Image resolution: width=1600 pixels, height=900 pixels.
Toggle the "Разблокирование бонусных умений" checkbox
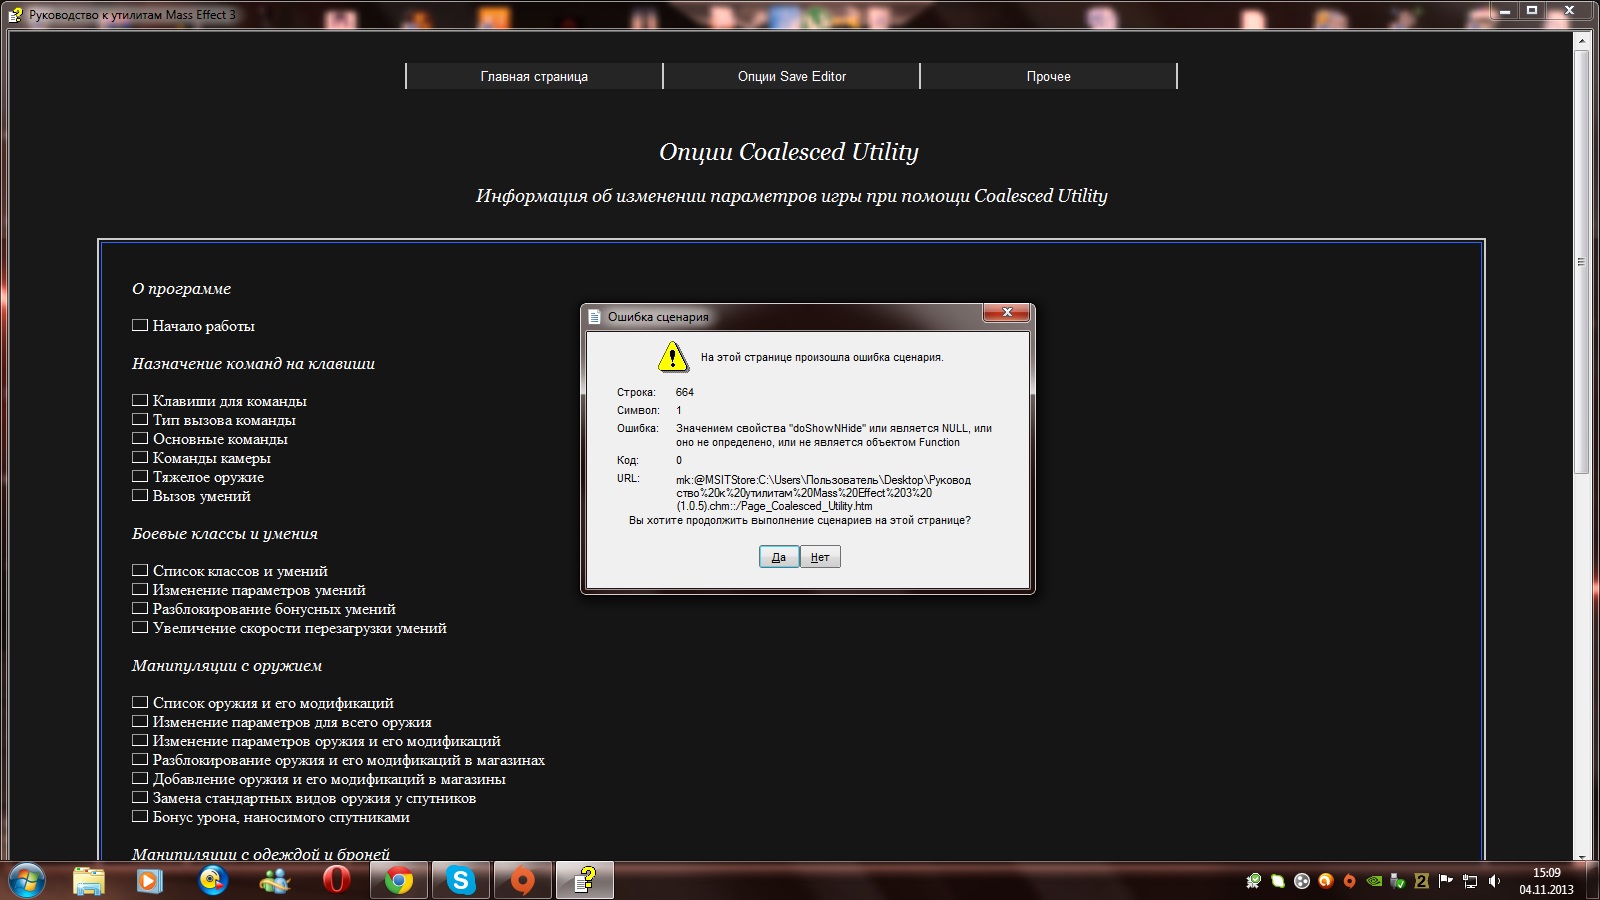pyautogui.click(x=140, y=608)
